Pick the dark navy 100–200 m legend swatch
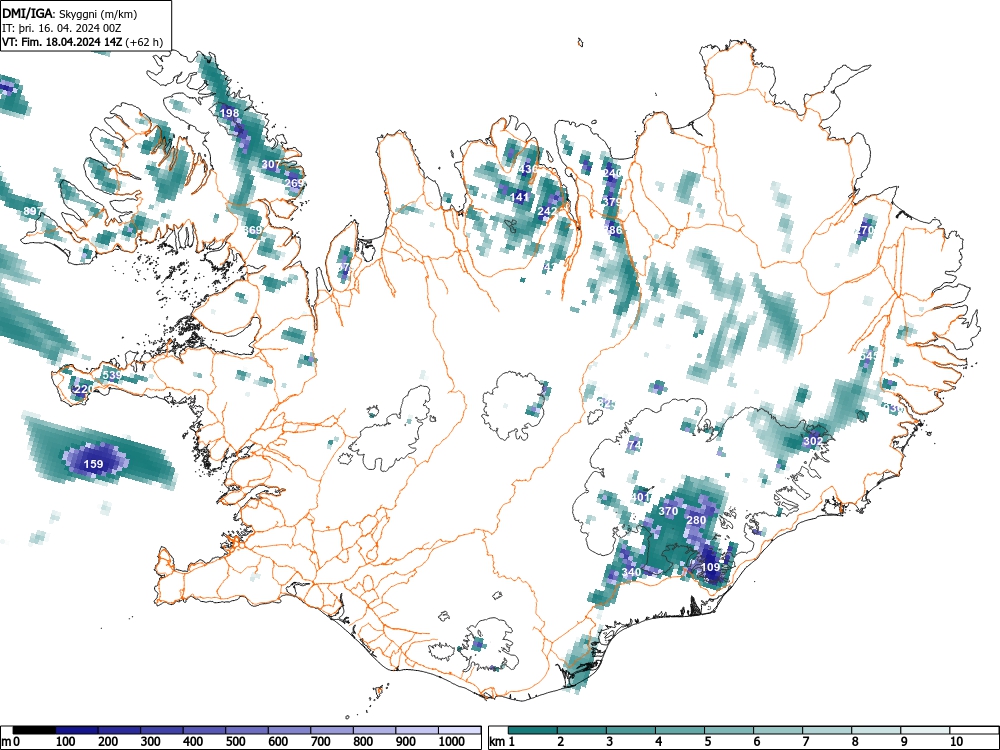The width and height of the screenshot is (1000, 750). (77, 730)
